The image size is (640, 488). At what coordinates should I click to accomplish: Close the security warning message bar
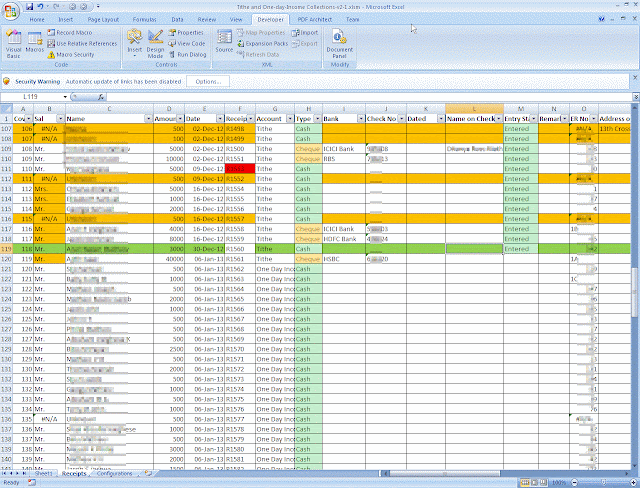click(x=635, y=77)
